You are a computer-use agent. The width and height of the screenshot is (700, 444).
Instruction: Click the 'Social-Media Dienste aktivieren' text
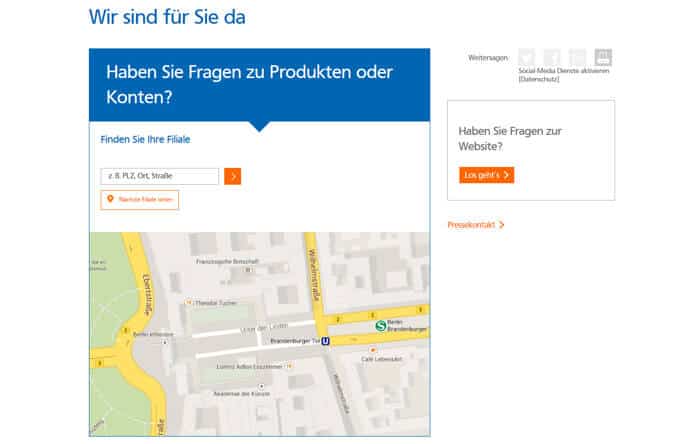(563, 71)
